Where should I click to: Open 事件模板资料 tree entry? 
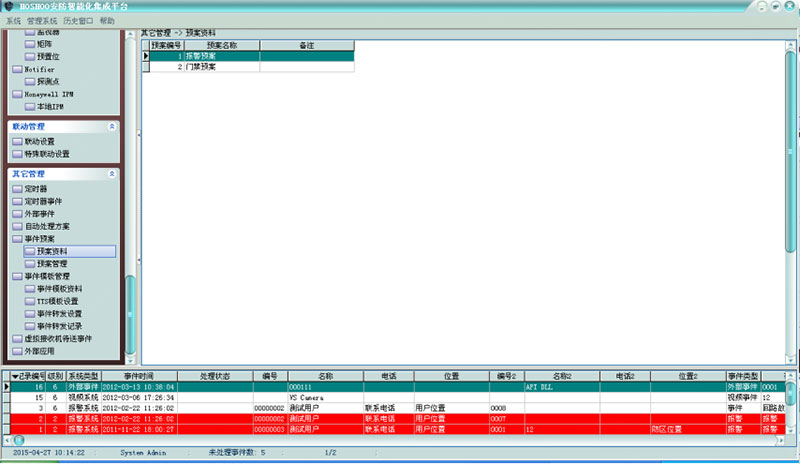[59, 289]
